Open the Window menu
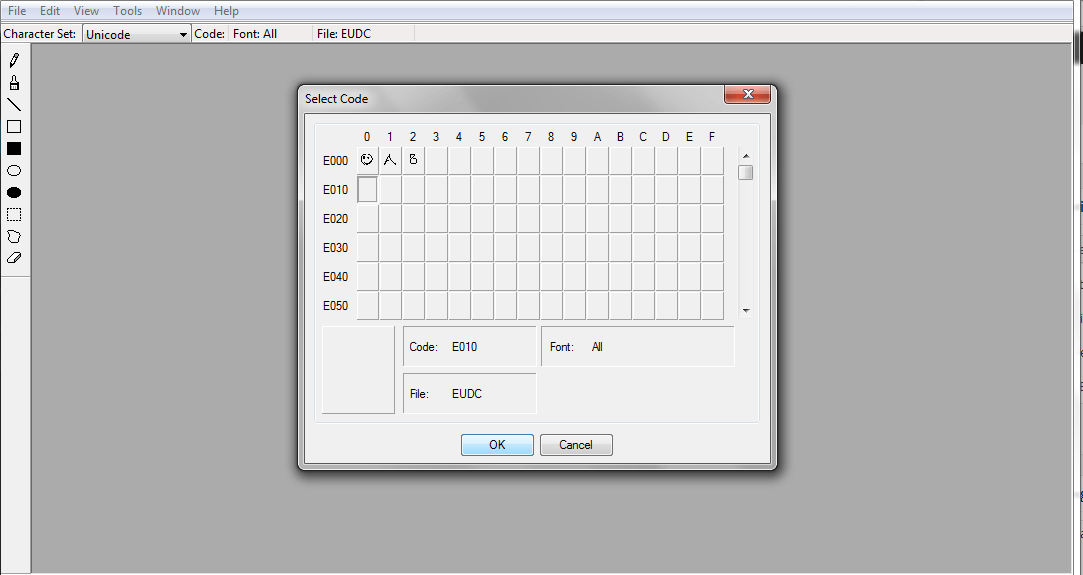The image size is (1083, 575). coord(178,11)
